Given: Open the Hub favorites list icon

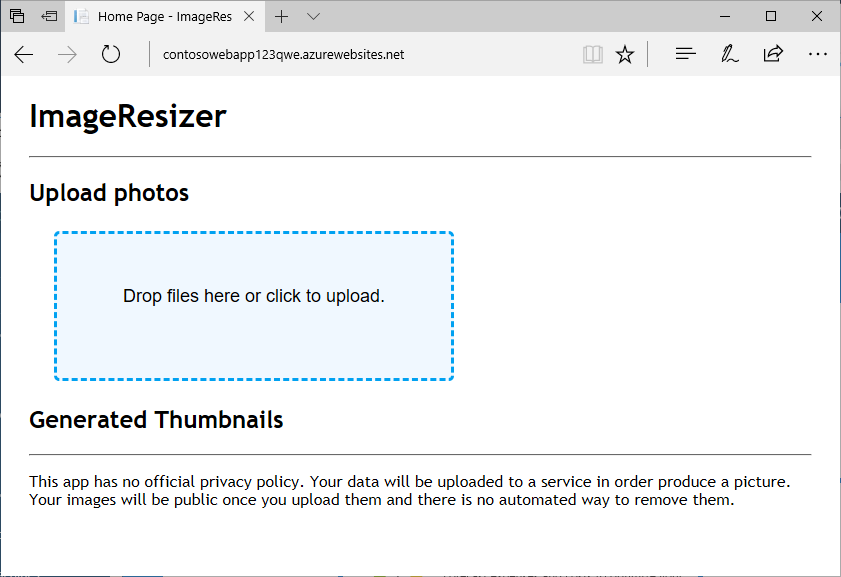Looking at the screenshot, I should tap(685, 54).
